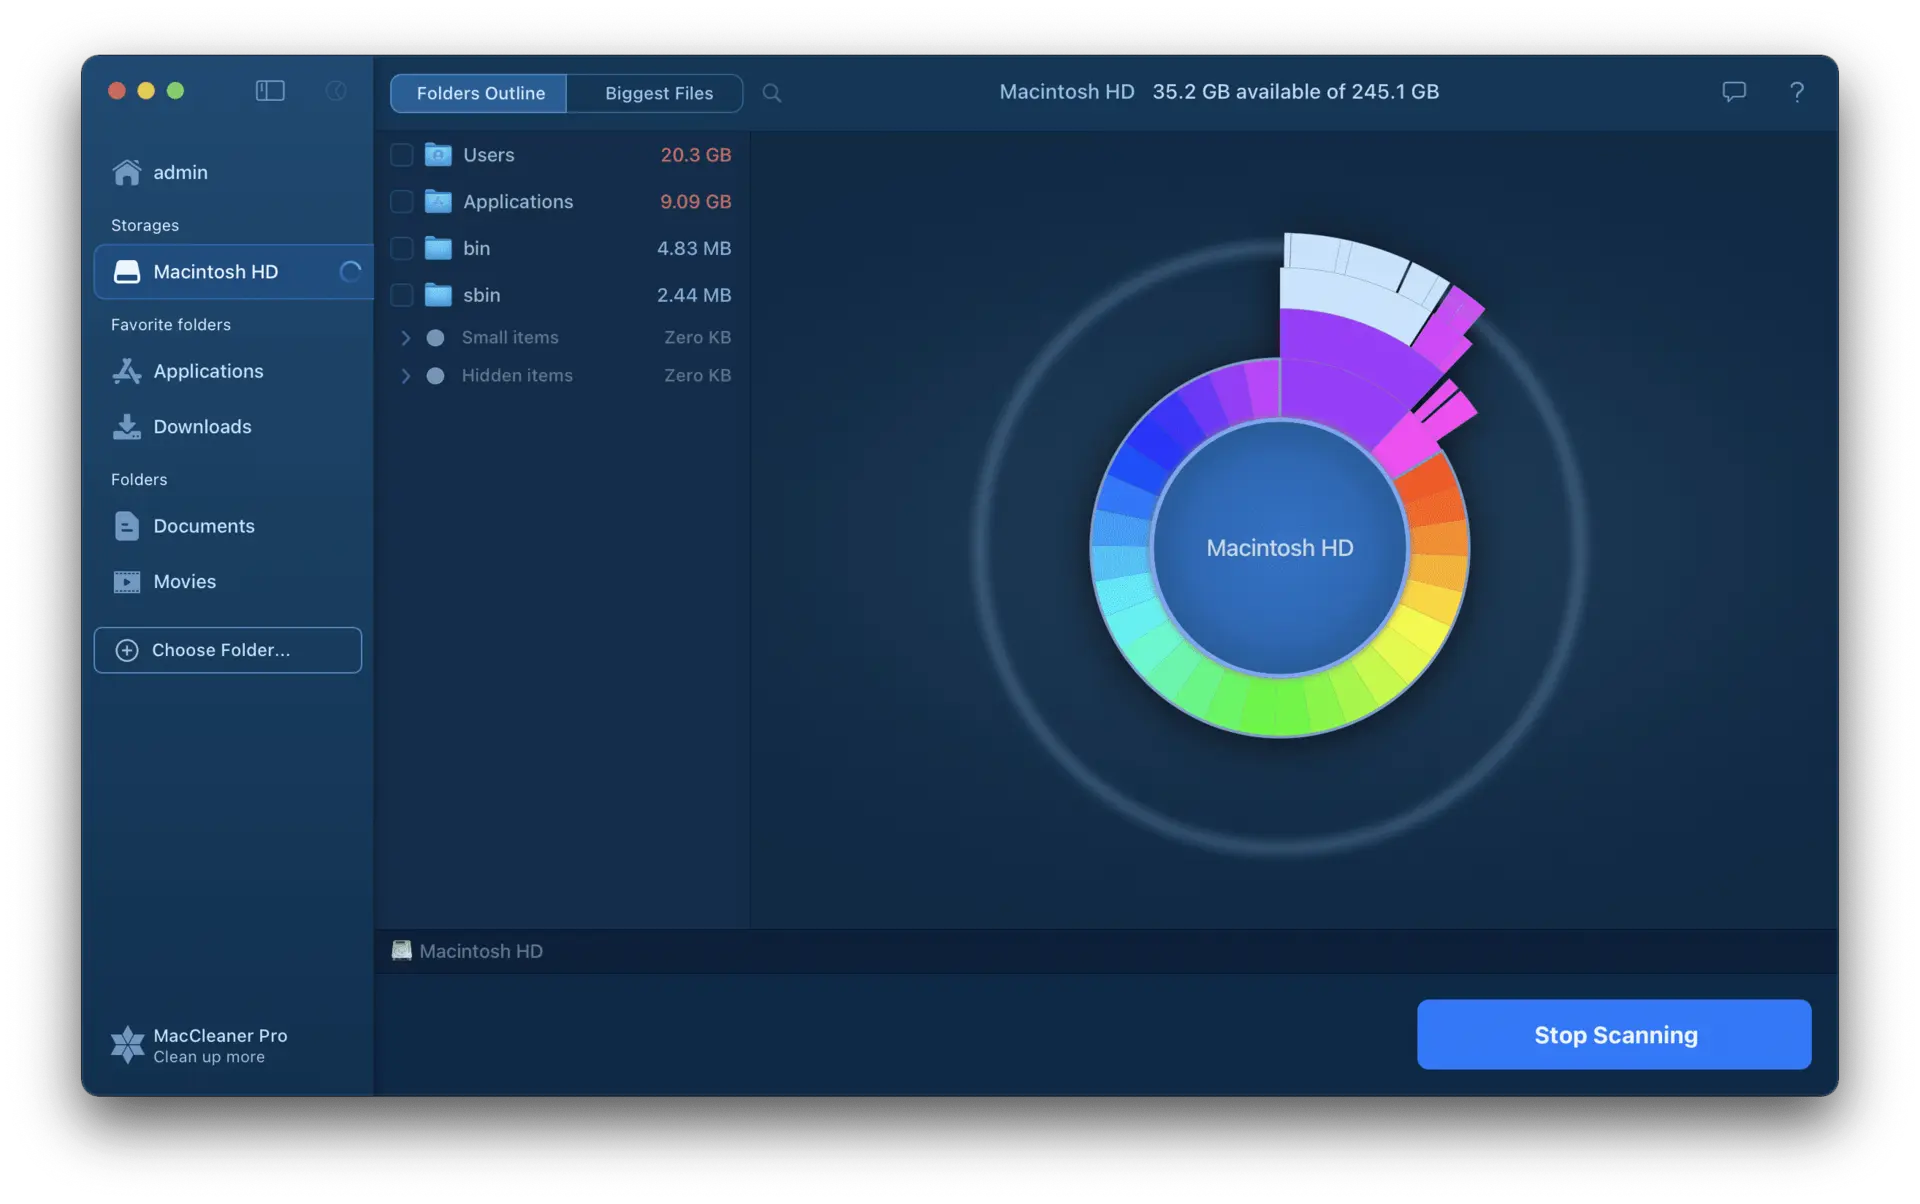Switch to Folders Outline tab
Screen dimensions: 1920x1204
point(480,93)
